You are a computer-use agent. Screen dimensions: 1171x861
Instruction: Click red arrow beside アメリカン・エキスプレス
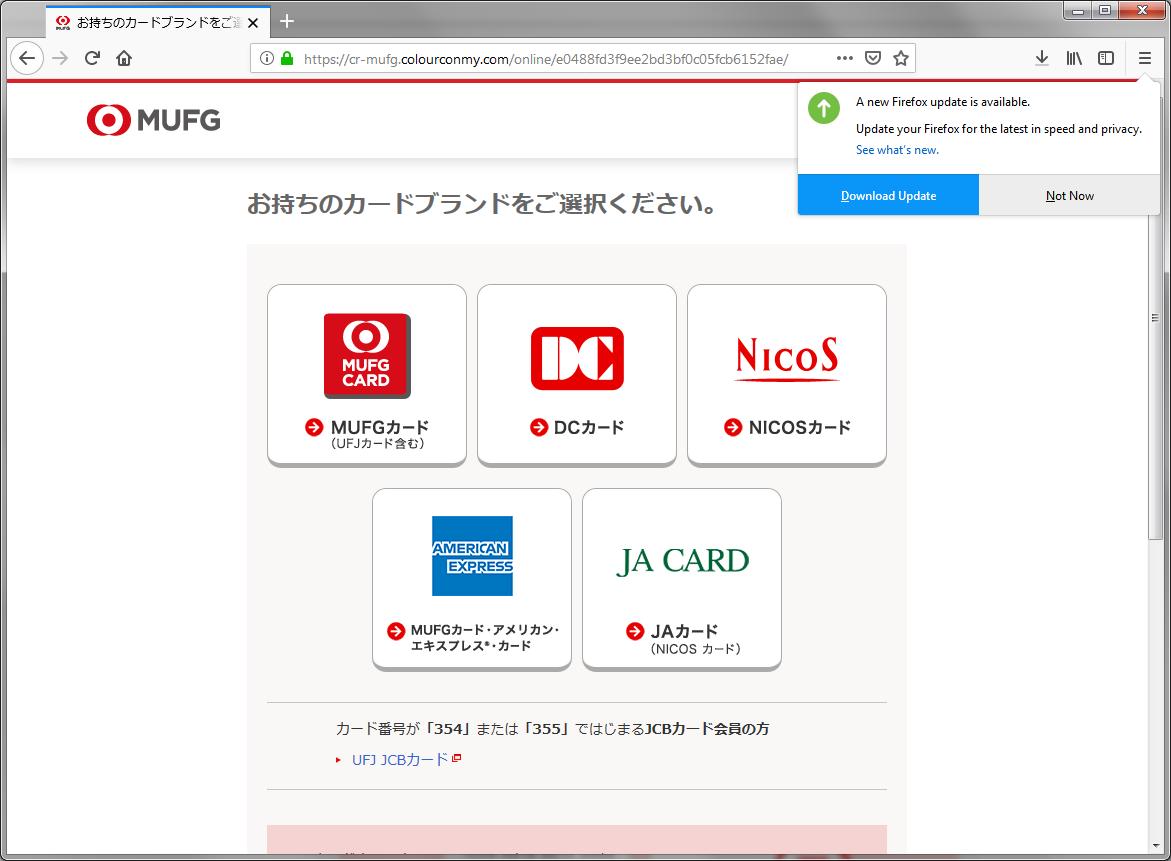point(396,631)
